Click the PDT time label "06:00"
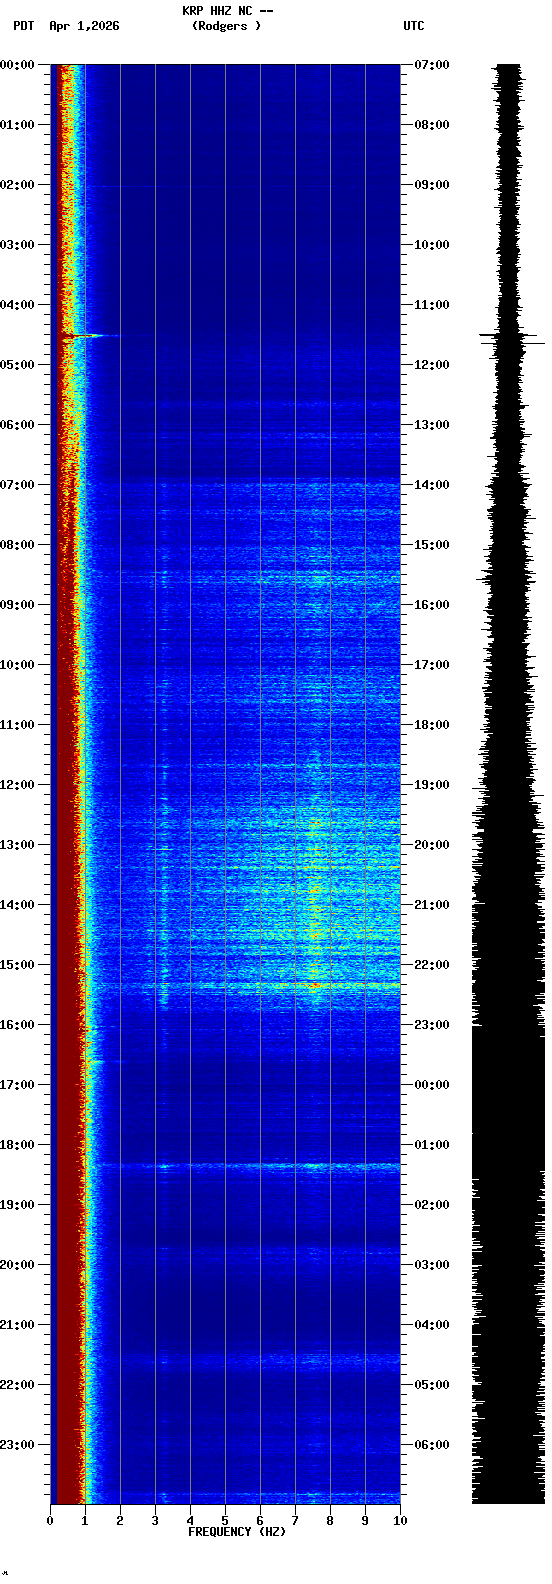 [17, 425]
